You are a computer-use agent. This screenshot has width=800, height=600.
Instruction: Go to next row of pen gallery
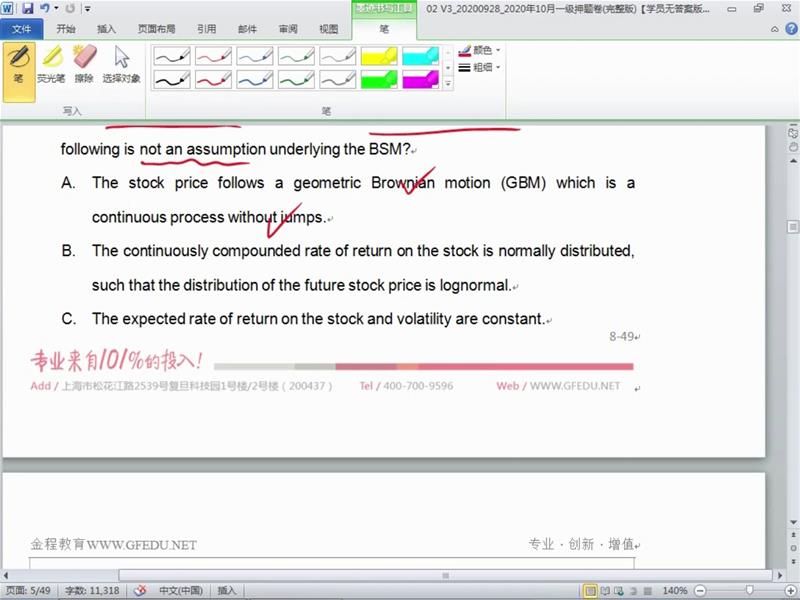click(x=448, y=68)
